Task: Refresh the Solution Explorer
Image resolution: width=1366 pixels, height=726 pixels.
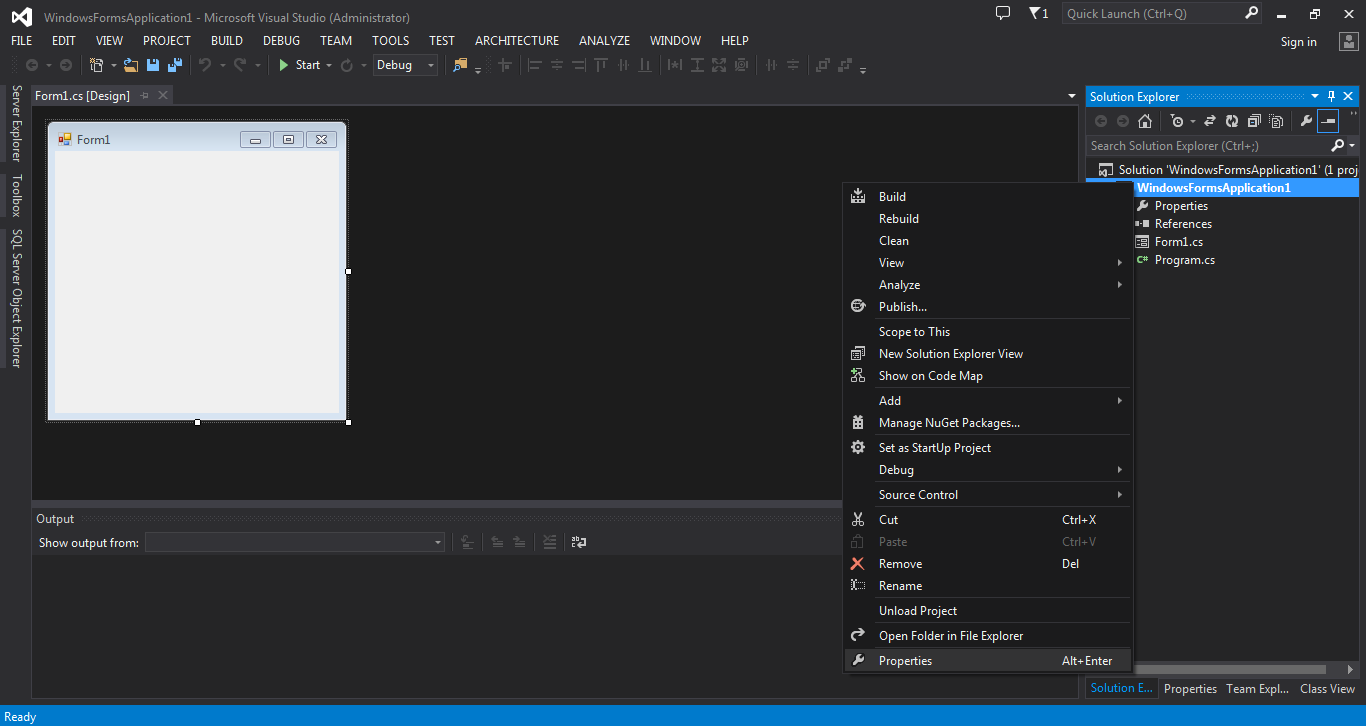Action: coord(1232,121)
